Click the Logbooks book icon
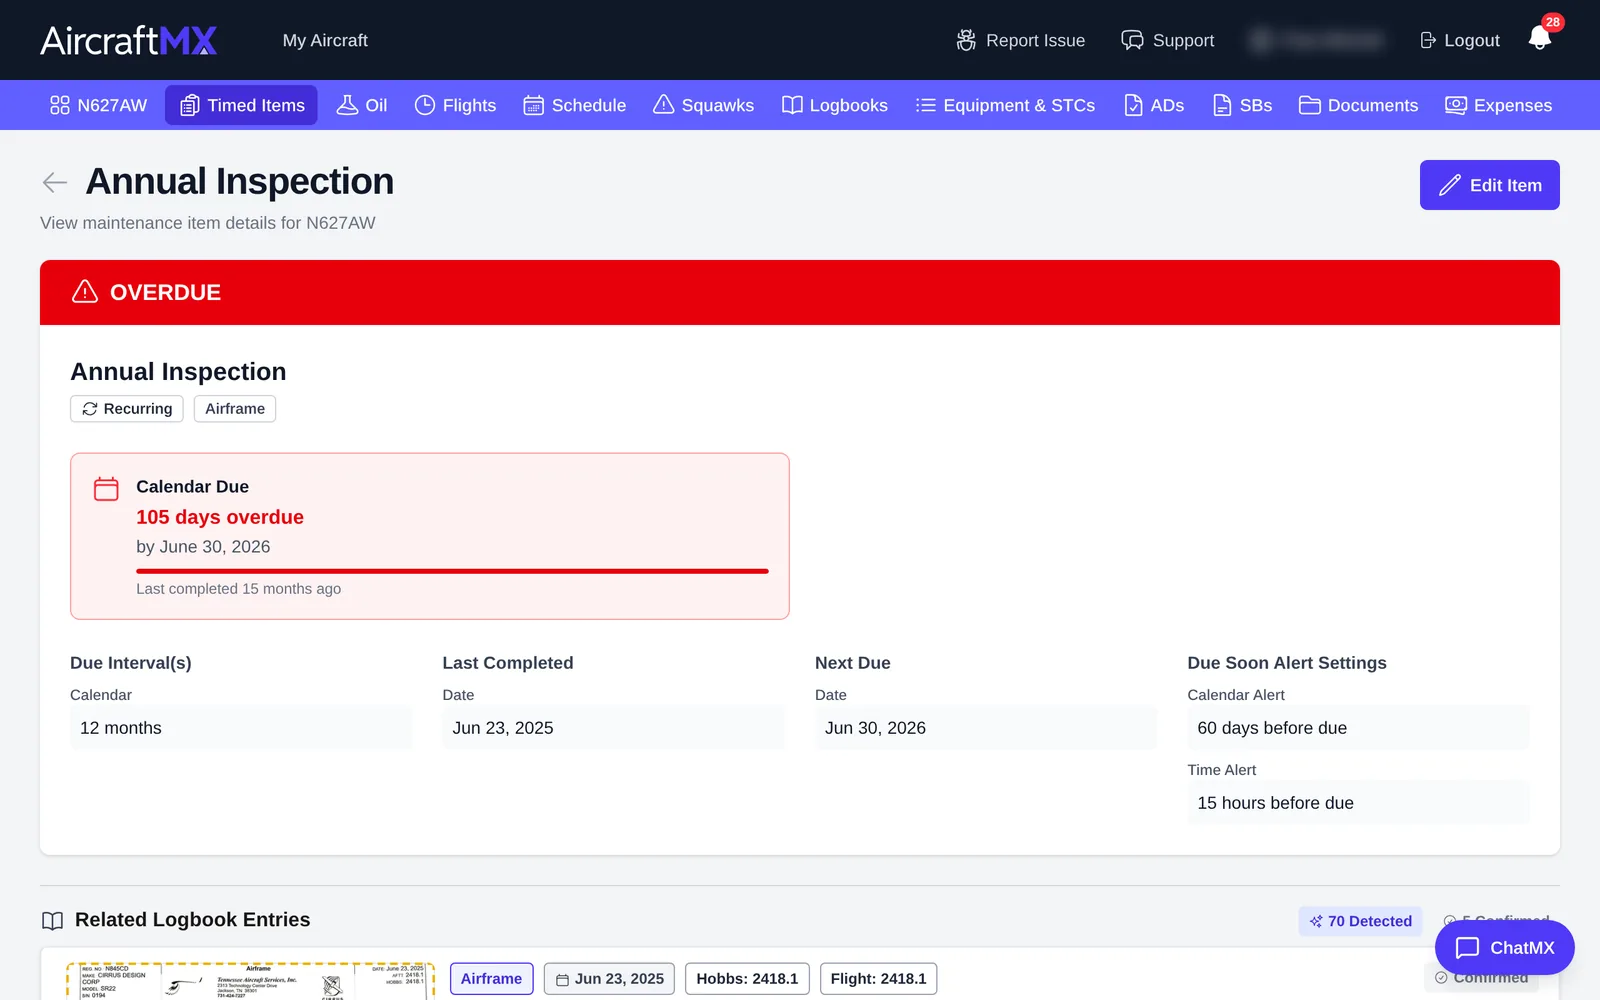Viewport: 1600px width, 1000px height. (x=792, y=105)
